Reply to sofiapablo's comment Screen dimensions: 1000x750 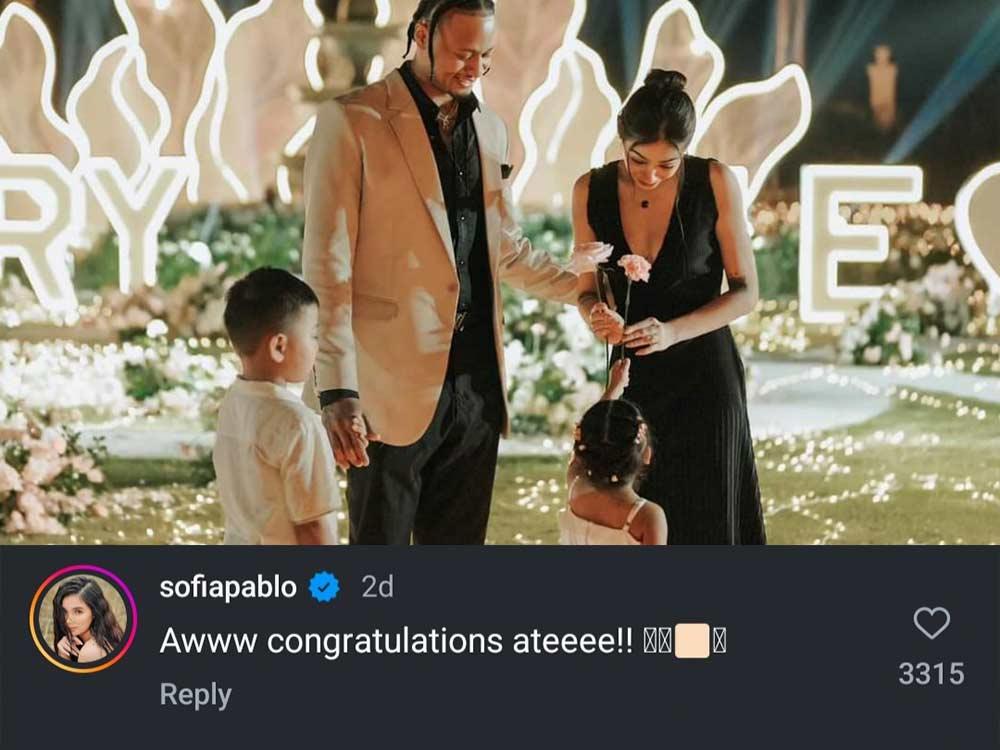[x=195, y=694]
